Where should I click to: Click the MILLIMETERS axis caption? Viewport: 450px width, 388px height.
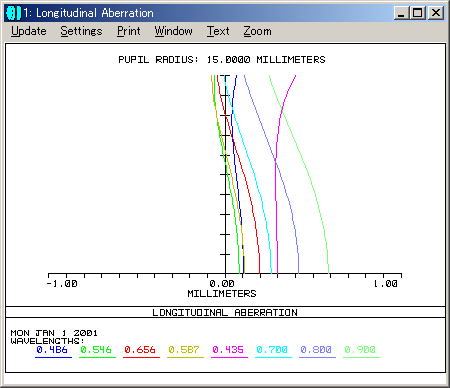[x=222, y=294]
